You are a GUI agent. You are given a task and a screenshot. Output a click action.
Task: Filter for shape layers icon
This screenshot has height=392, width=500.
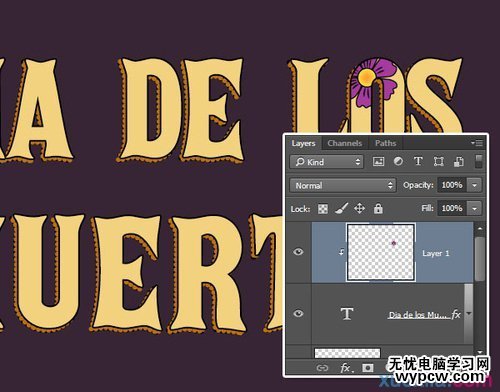(438, 162)
